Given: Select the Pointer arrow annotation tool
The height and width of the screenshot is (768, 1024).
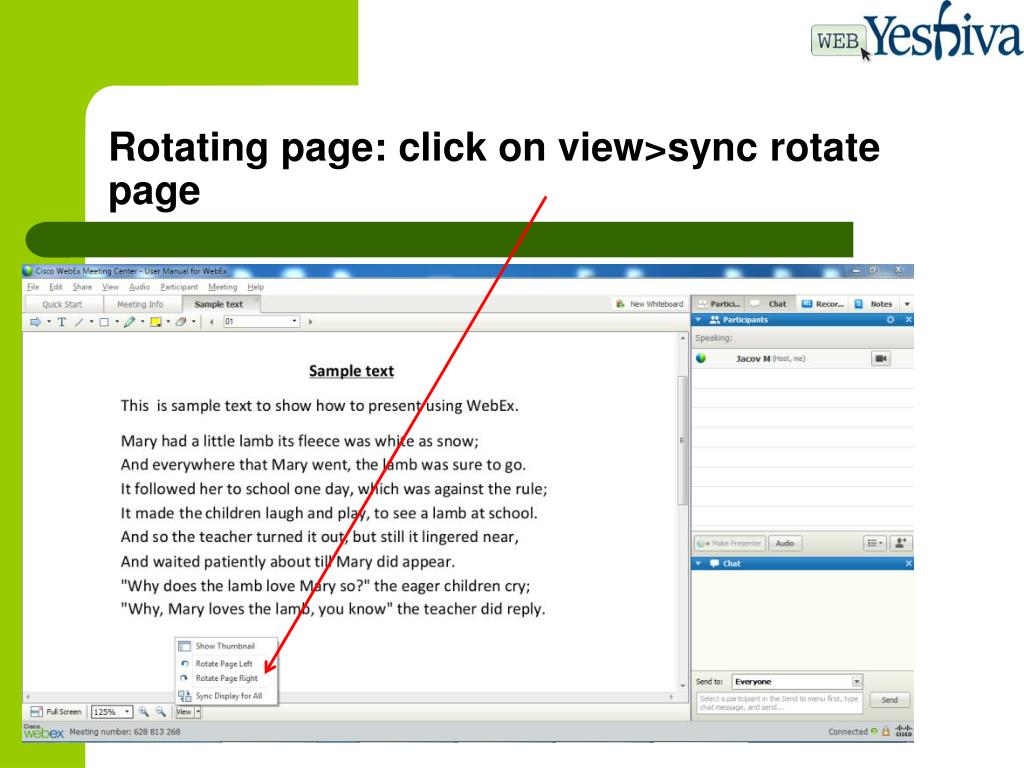Looking at the screenshot, I should pos(35,321).
